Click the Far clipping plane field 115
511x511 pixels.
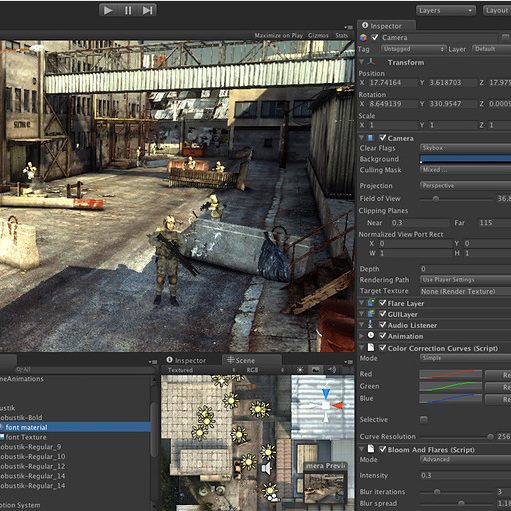[494, 223]
